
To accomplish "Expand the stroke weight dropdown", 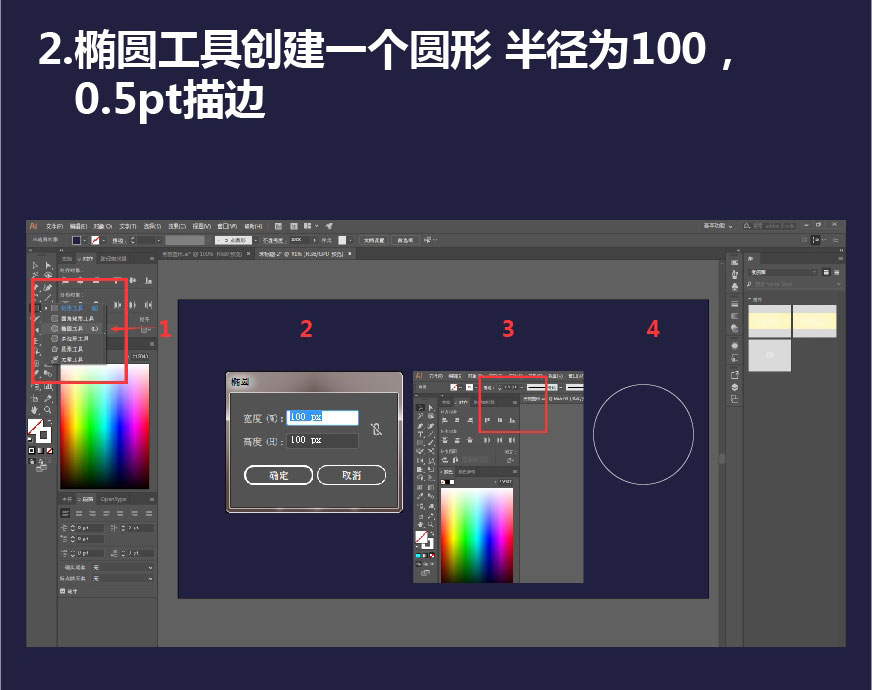I will pyautogui.click(x=158, y=240).
